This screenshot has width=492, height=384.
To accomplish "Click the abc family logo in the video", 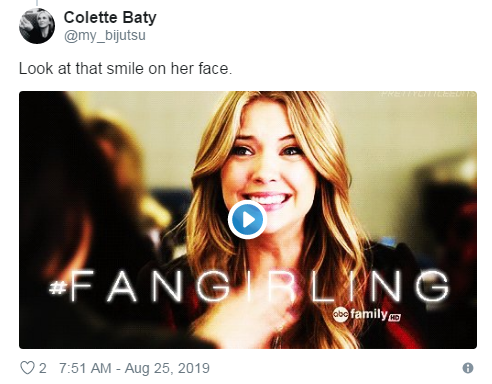I will click(360, 314).
